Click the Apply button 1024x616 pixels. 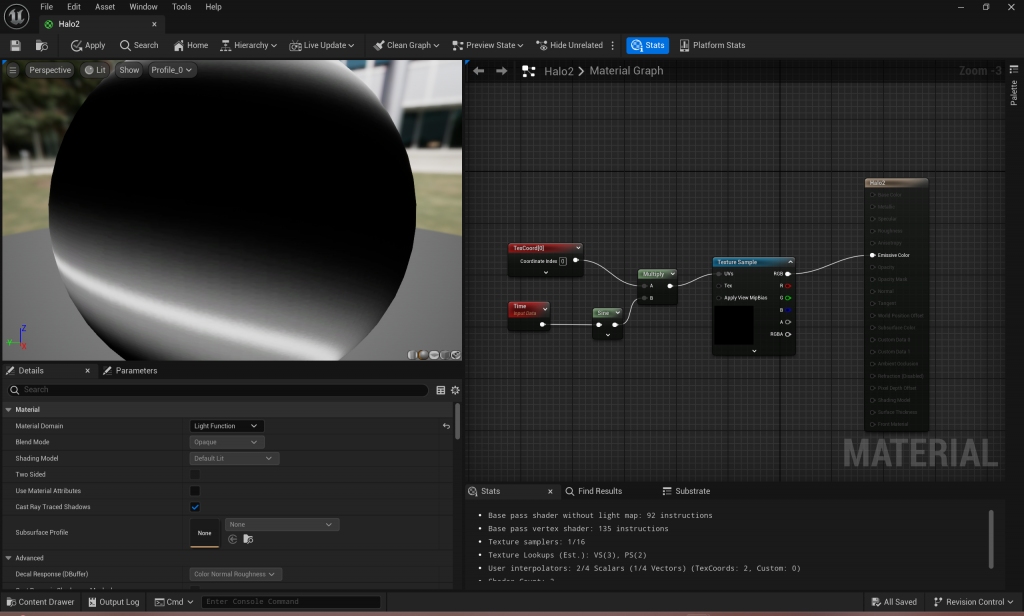coord(88,45)
